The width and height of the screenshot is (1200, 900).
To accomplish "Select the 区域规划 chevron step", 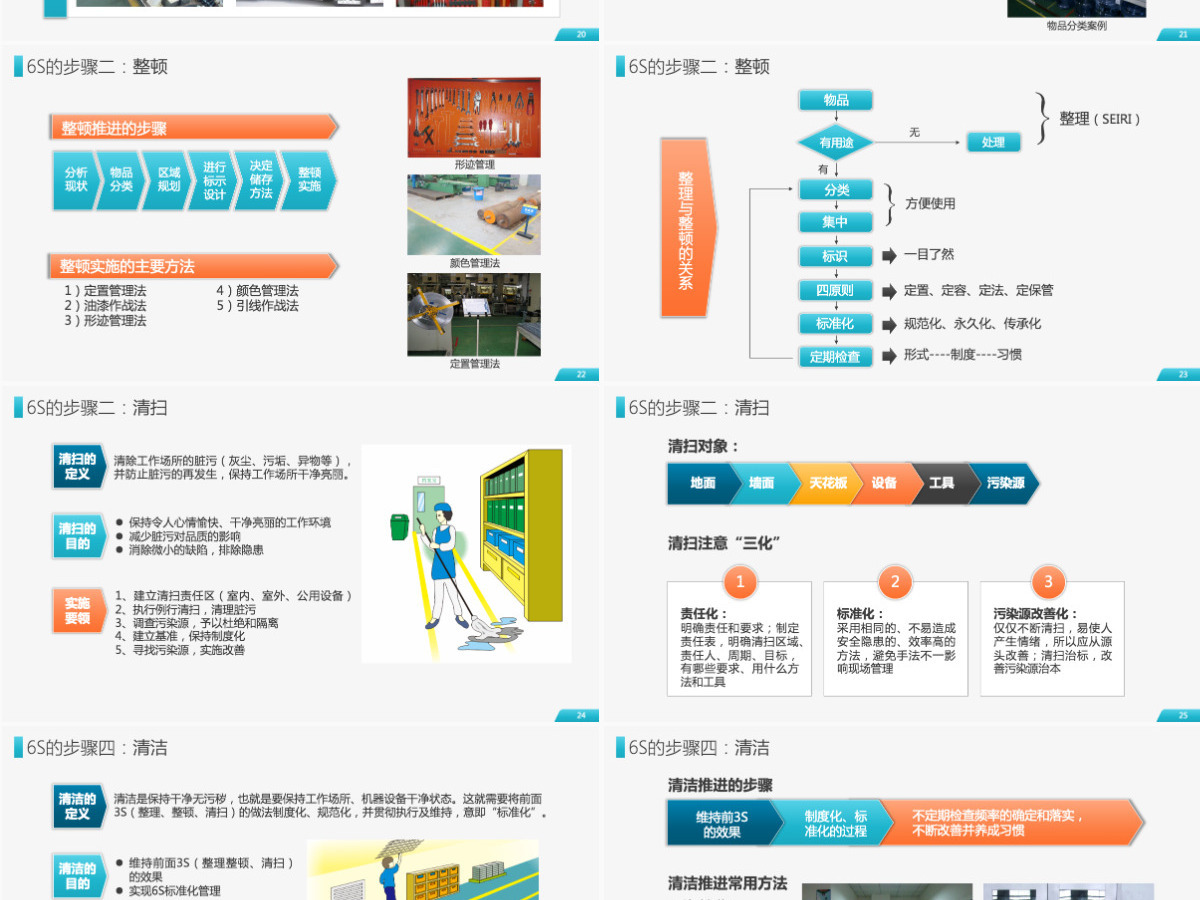I will pos(168,180).
